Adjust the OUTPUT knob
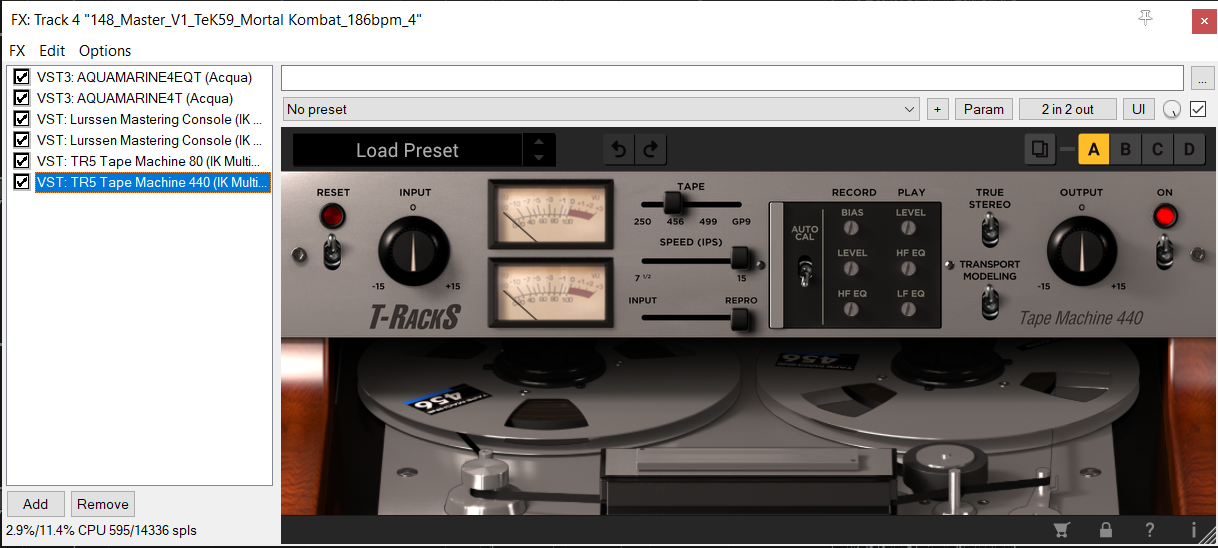Screen dimensions: 1218x548 point(1081,250)
